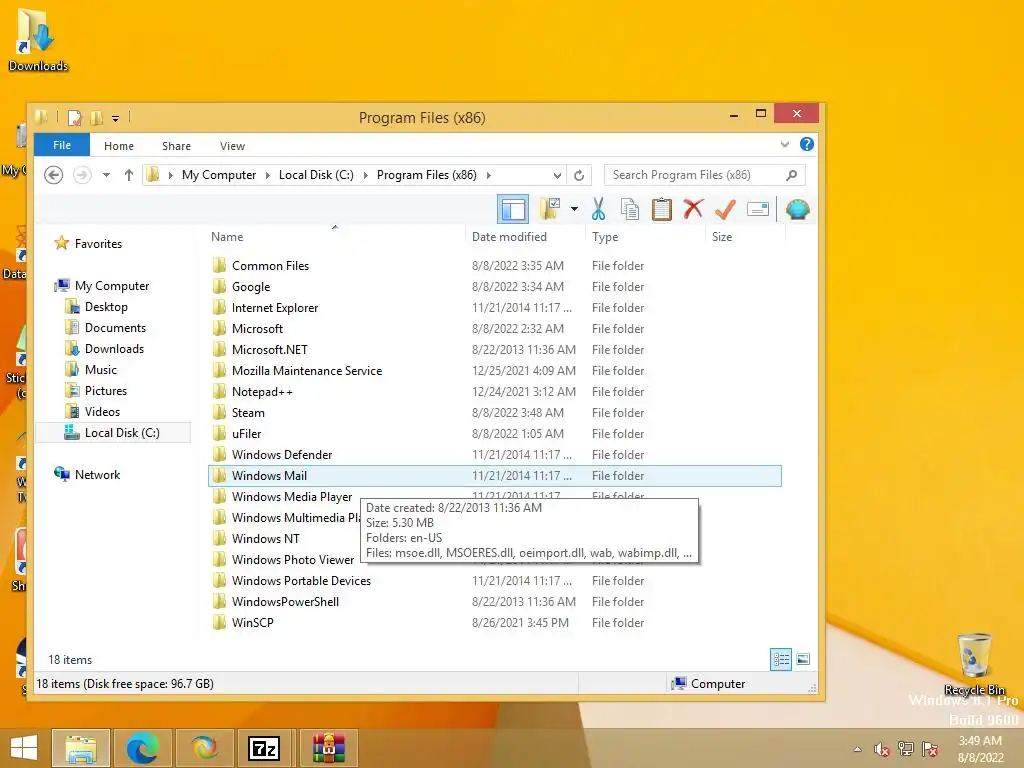Open the Quick Access Toolbar customize dropdown
The width and height of the screenshot is (1024, 768).
(115, 118)
